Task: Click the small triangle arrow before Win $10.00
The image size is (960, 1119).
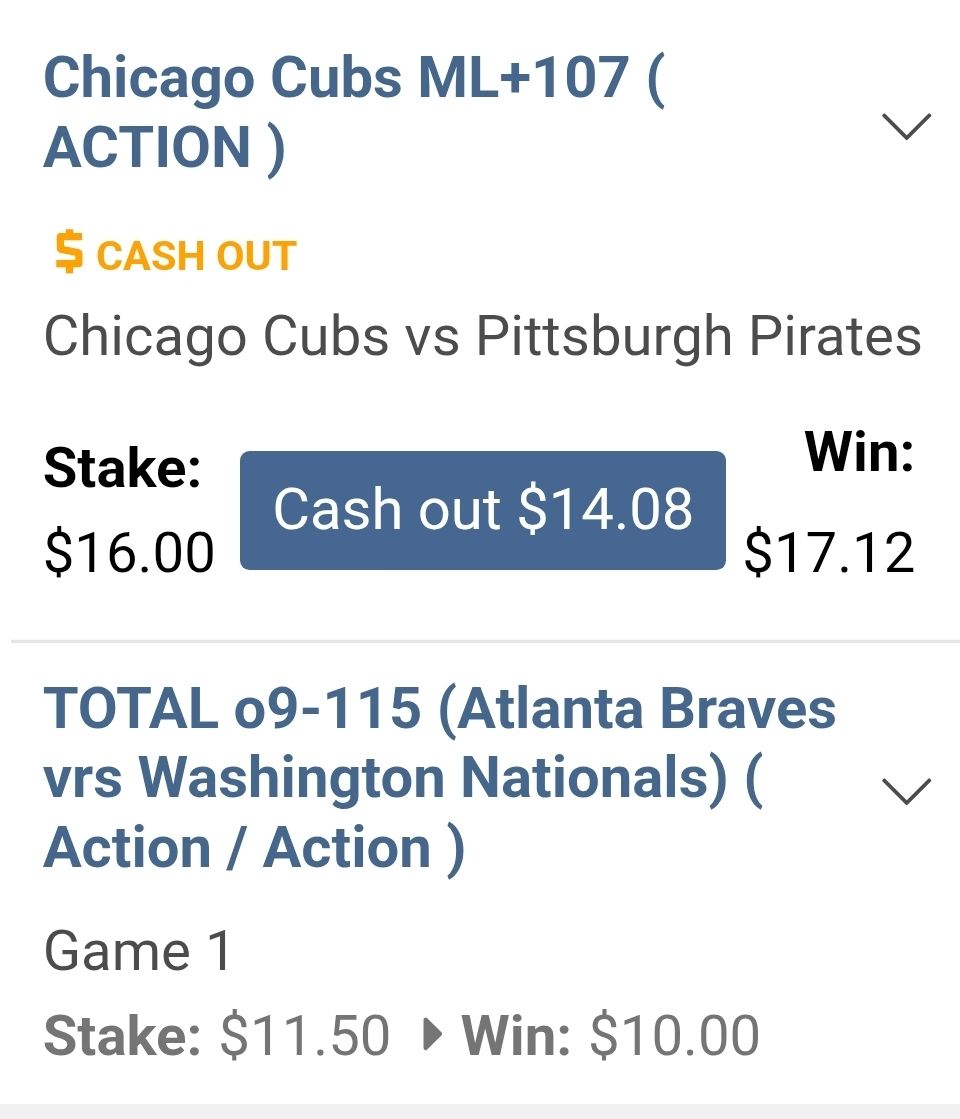Action: [432, 1035]
